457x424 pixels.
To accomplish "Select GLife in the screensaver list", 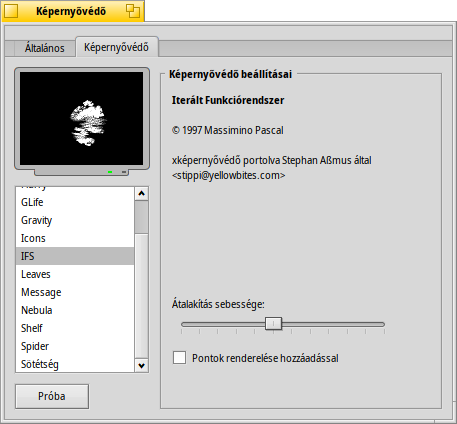I will point(75,202).
